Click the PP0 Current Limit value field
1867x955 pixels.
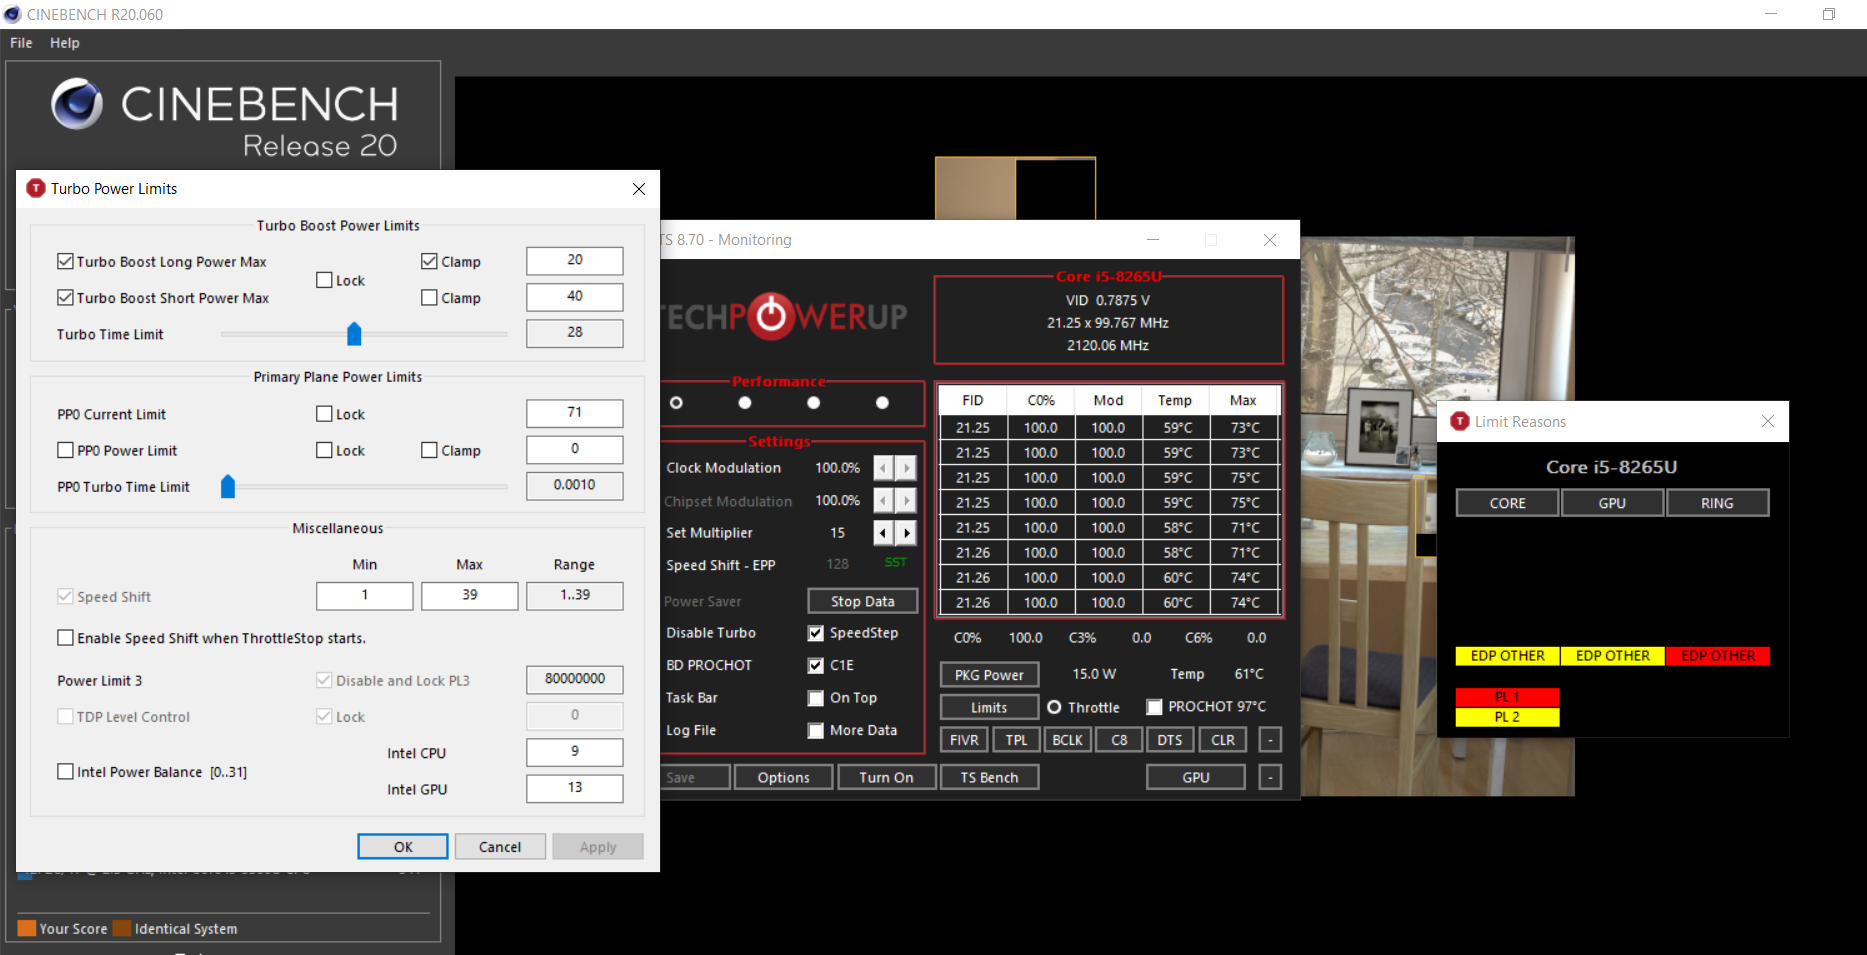click(575, 412)
